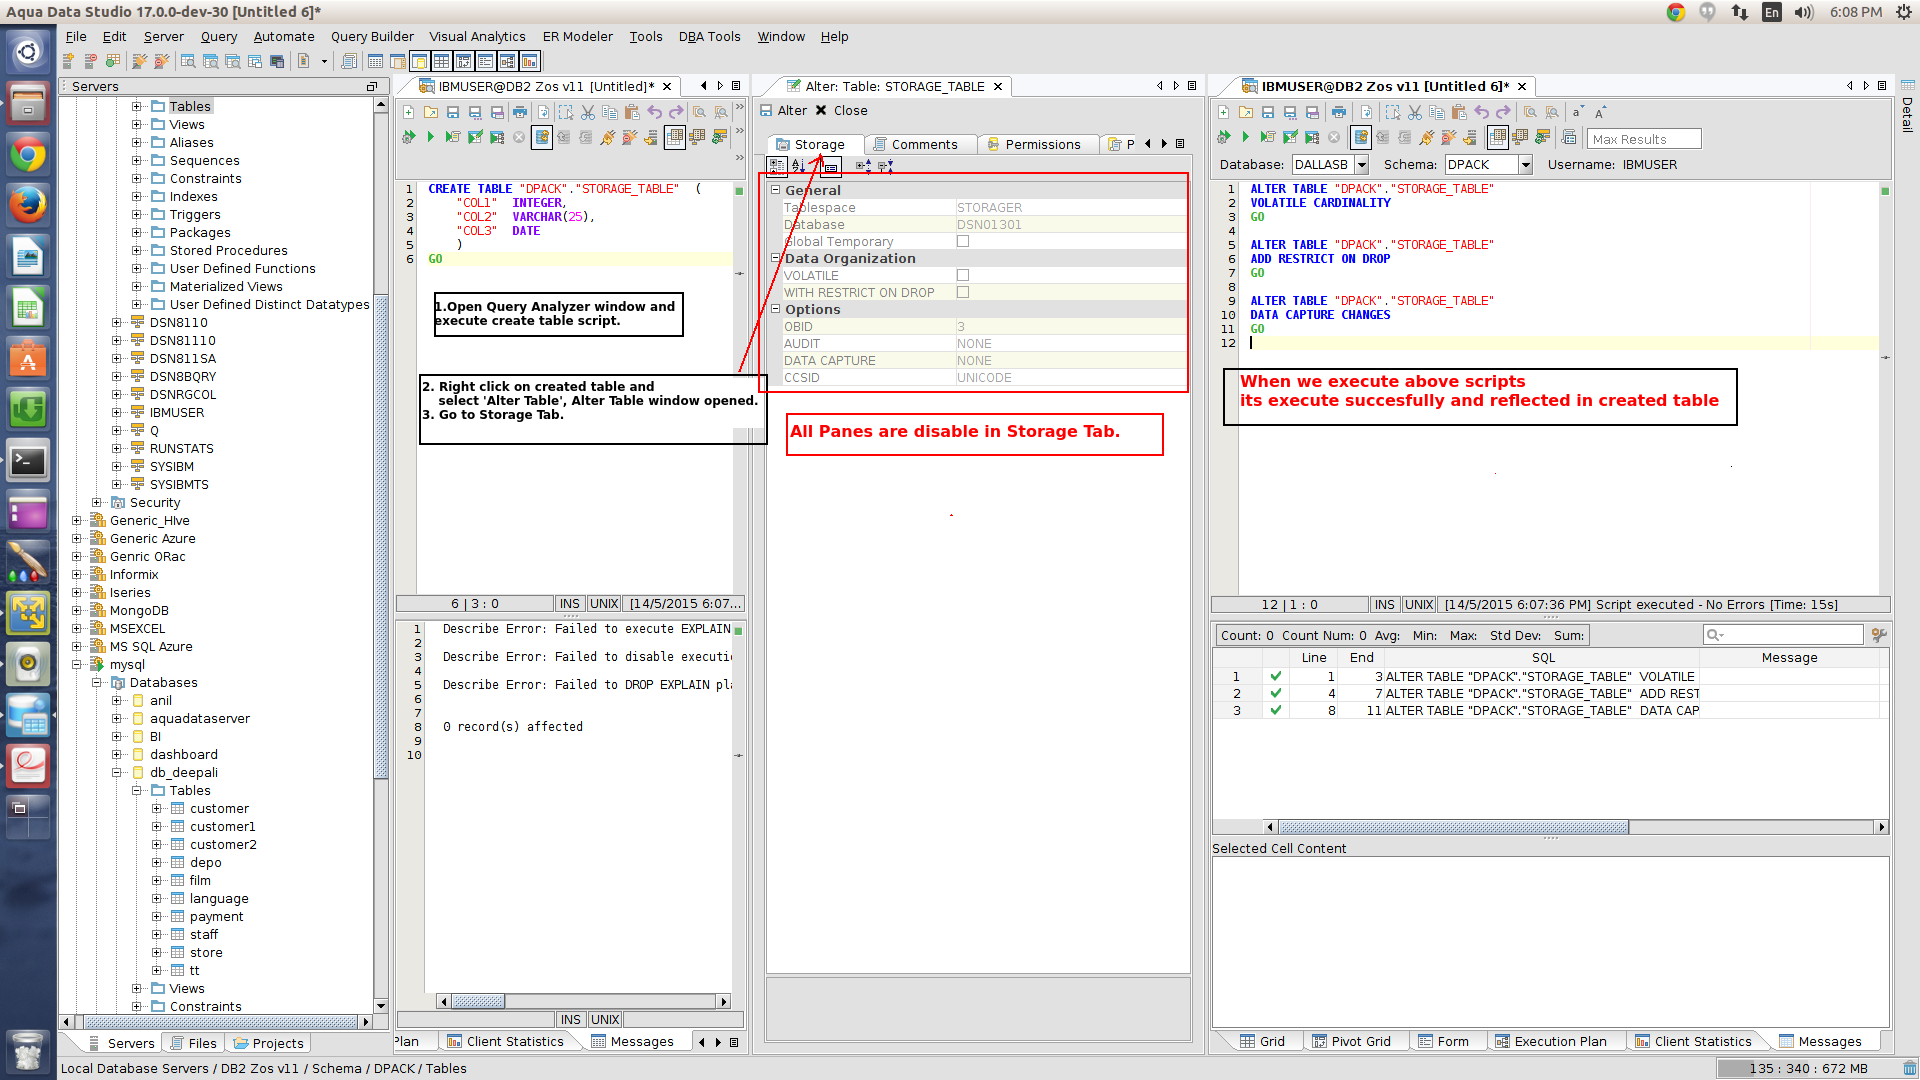Click New Script icon in Untitled 6 toolbar
Image resolution: width=1920 pixels, height=1080 pixels.
[1223, 112]
